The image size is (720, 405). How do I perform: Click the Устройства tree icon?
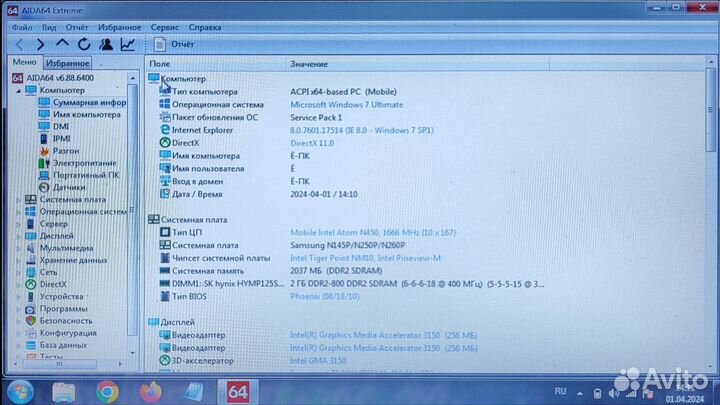coord(31,297)
